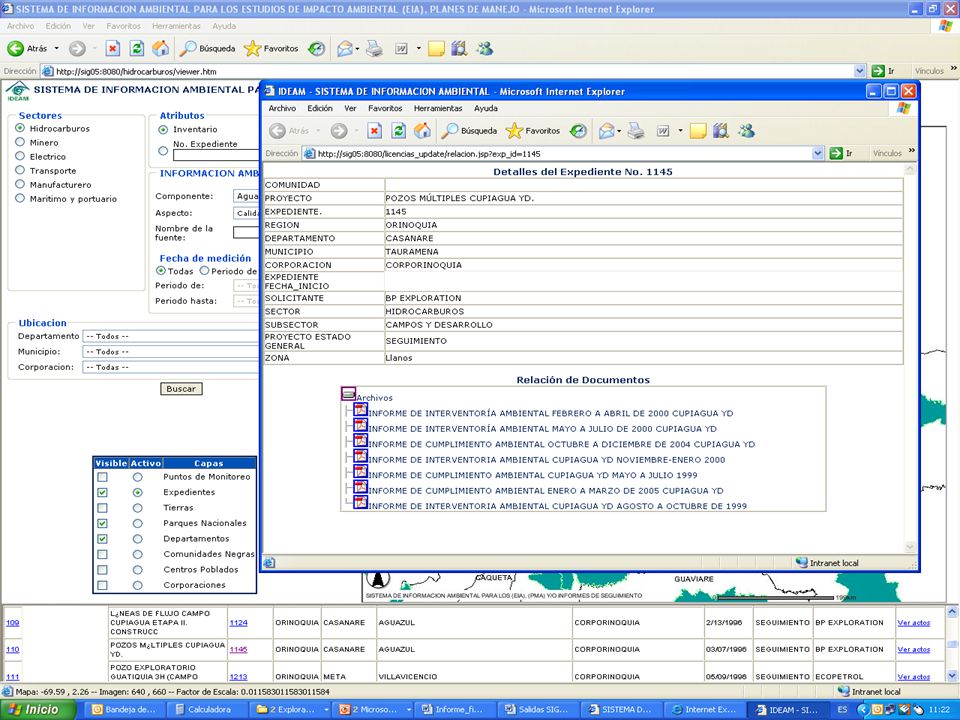Viewport: 960px width, 720px height.
Task: Open Atrás history arrow in background viewer window
Action: click(56, 48)
